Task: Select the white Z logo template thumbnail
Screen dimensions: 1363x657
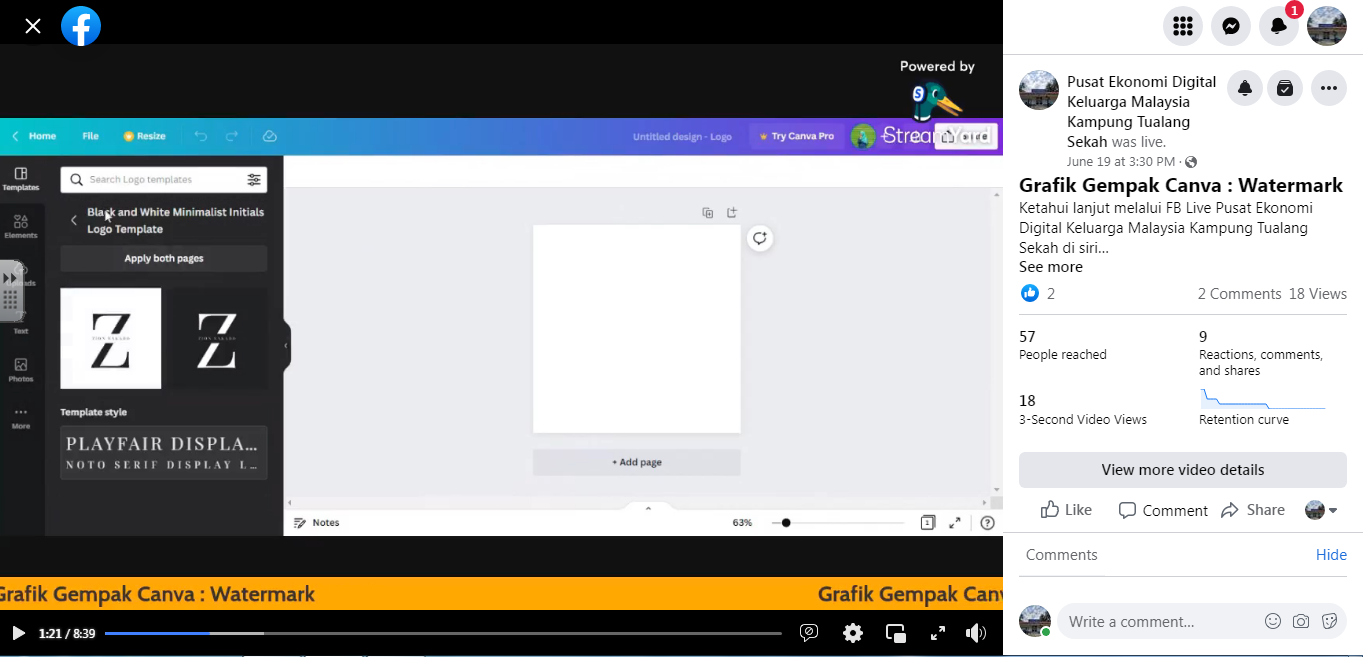Action: pyautogui.click(x=111, y=338)
